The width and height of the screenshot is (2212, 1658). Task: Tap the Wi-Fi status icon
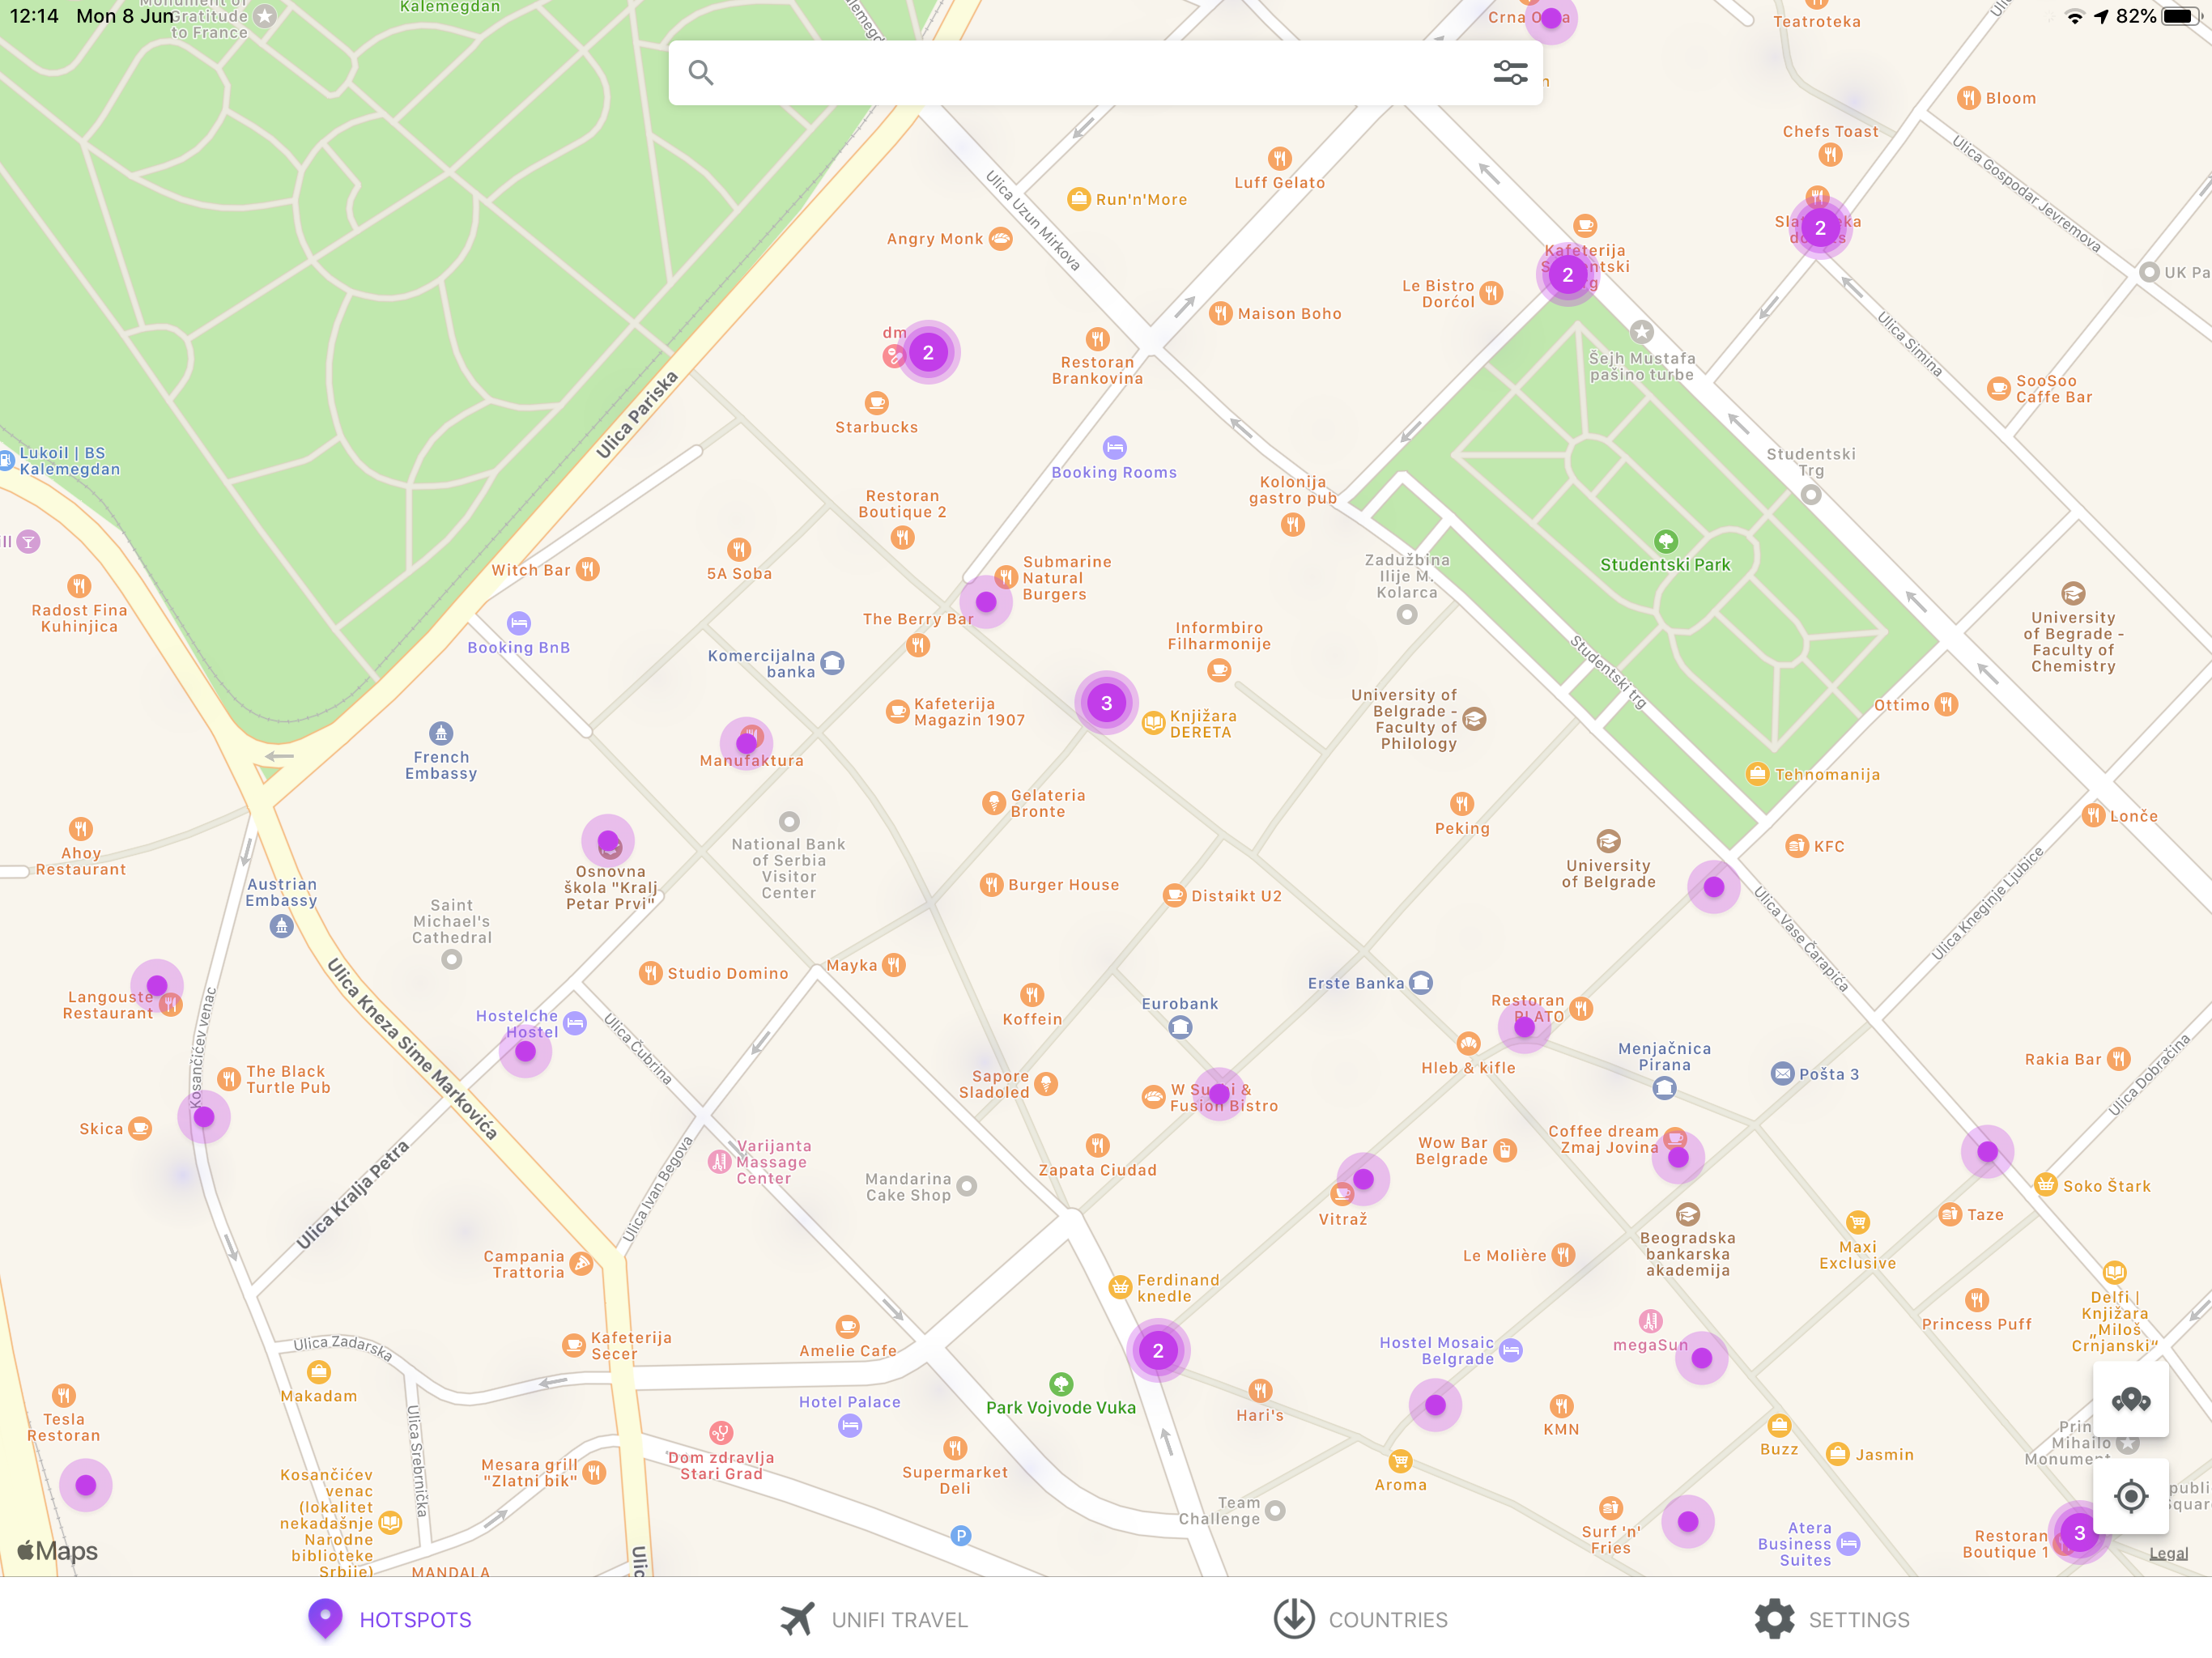2075,17
